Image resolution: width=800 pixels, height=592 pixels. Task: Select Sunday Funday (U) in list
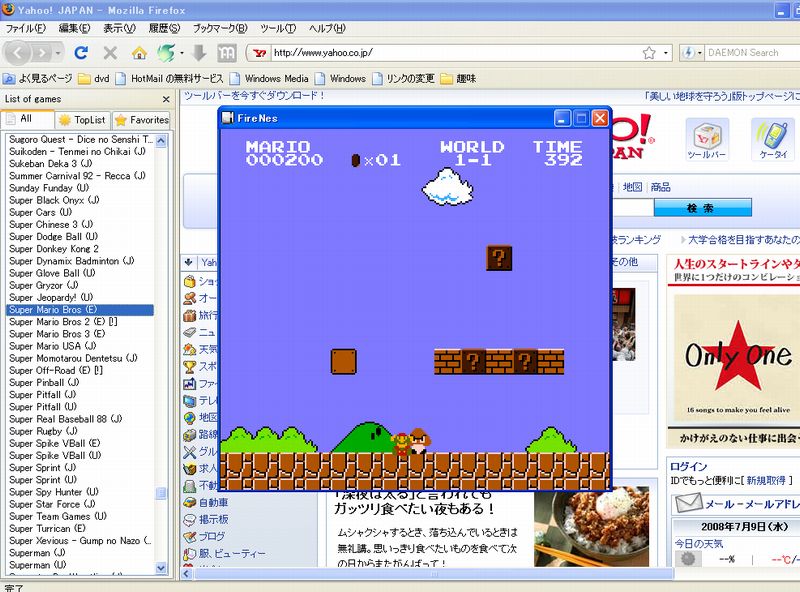click(49, 188)
